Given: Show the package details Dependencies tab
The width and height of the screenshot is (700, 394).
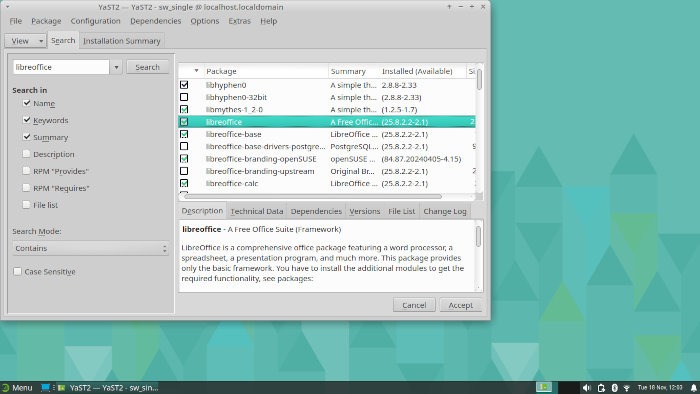Looking at the screenshot, I should click(x=316, y=211).
